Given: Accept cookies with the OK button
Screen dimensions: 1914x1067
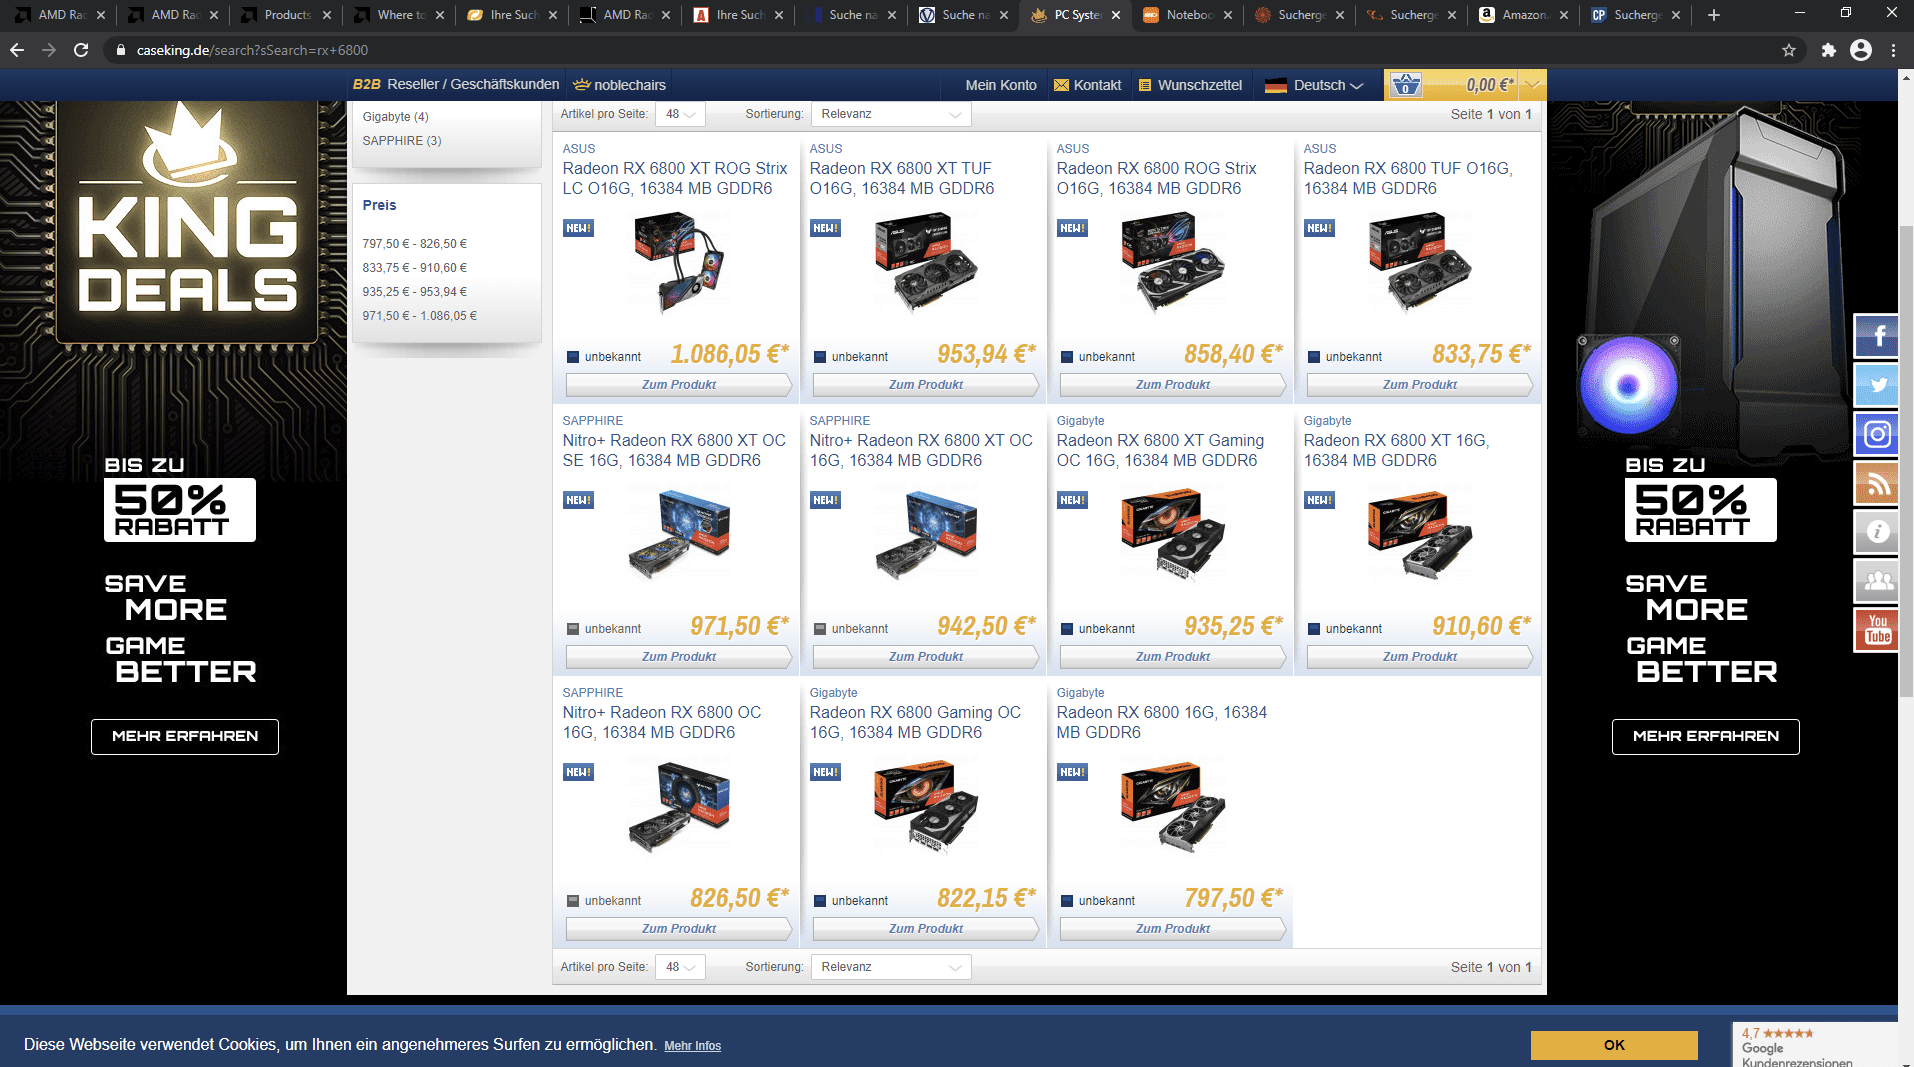Looking at the screenshot, I should pyautogui.click(x=1614, y=1045).
